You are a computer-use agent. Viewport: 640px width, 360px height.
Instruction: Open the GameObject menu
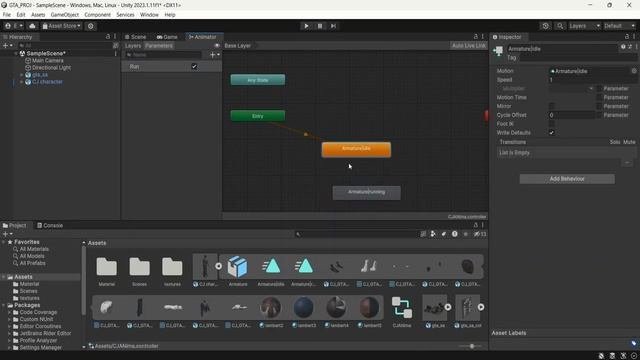(x=64, y=15)
